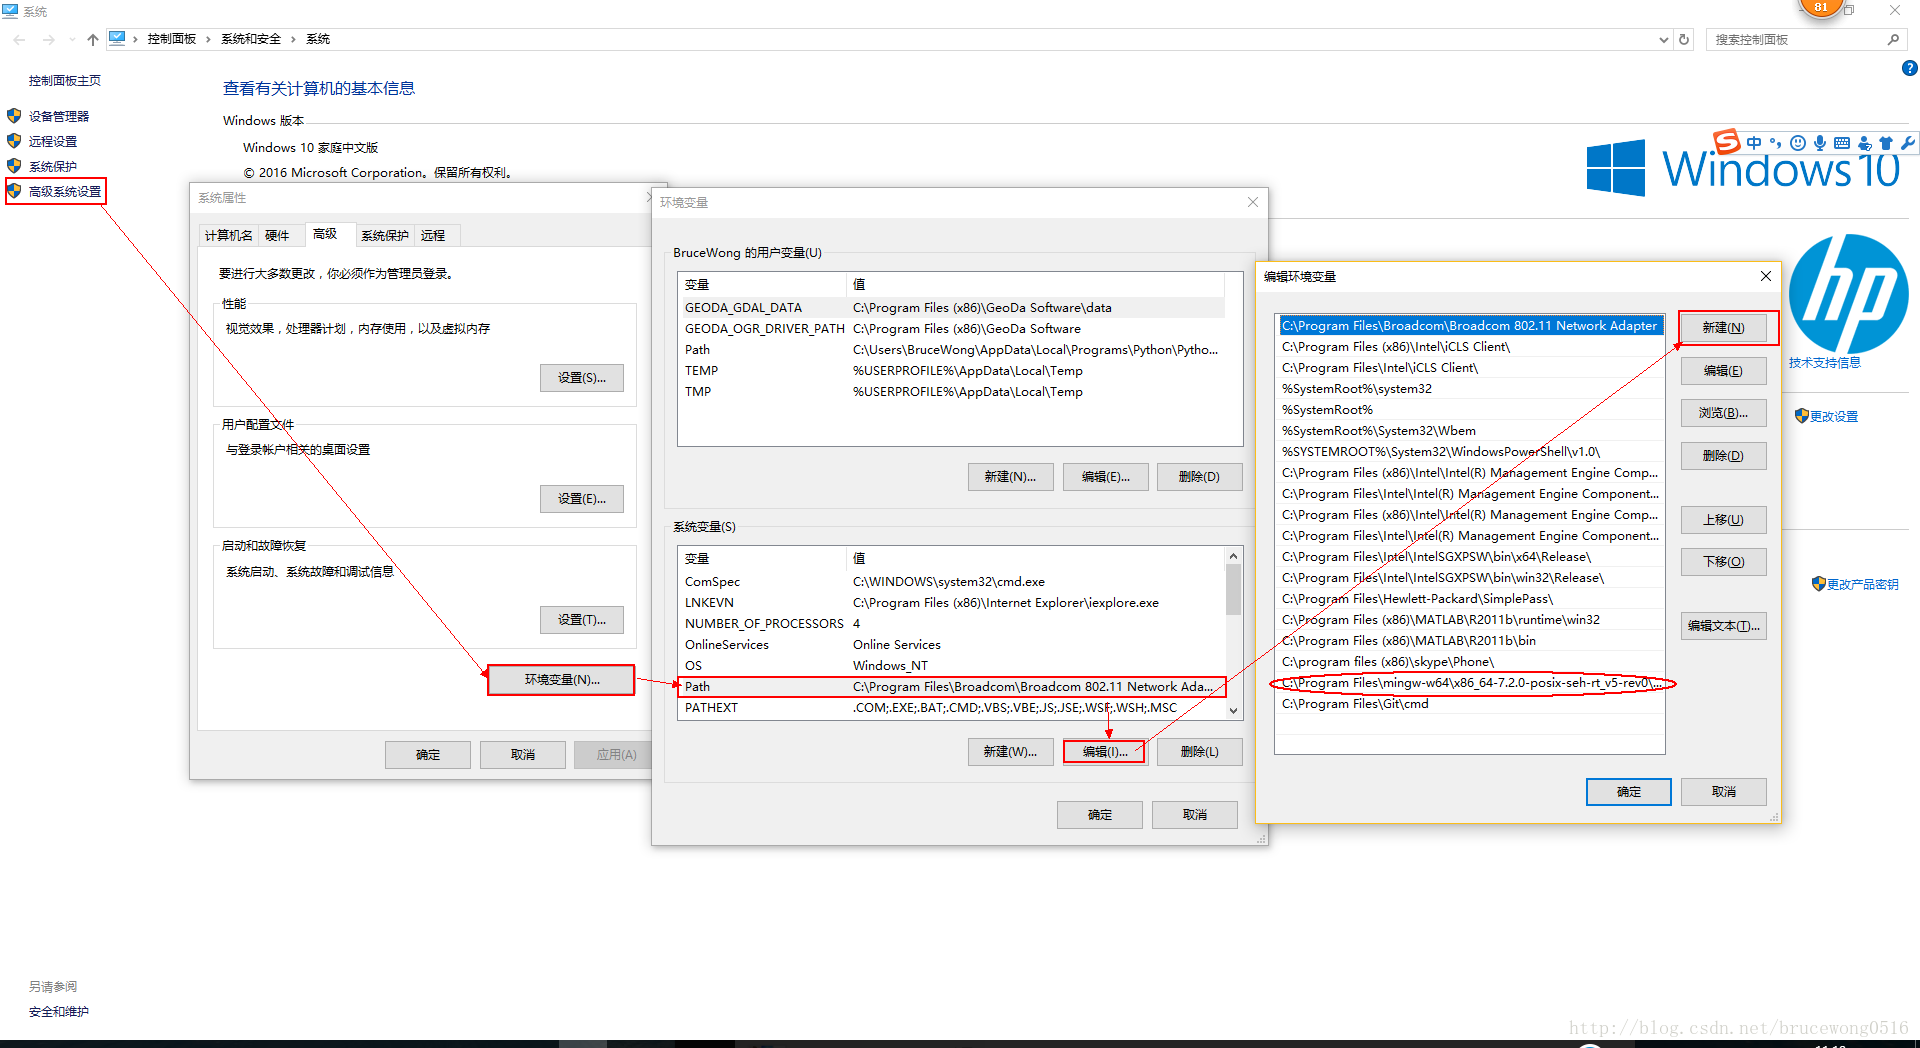Viewport: 1920px width, 1048px height.
Task: Click user variables 删除(D) button
Action: pyautogui.click(x=1200, y=476)
